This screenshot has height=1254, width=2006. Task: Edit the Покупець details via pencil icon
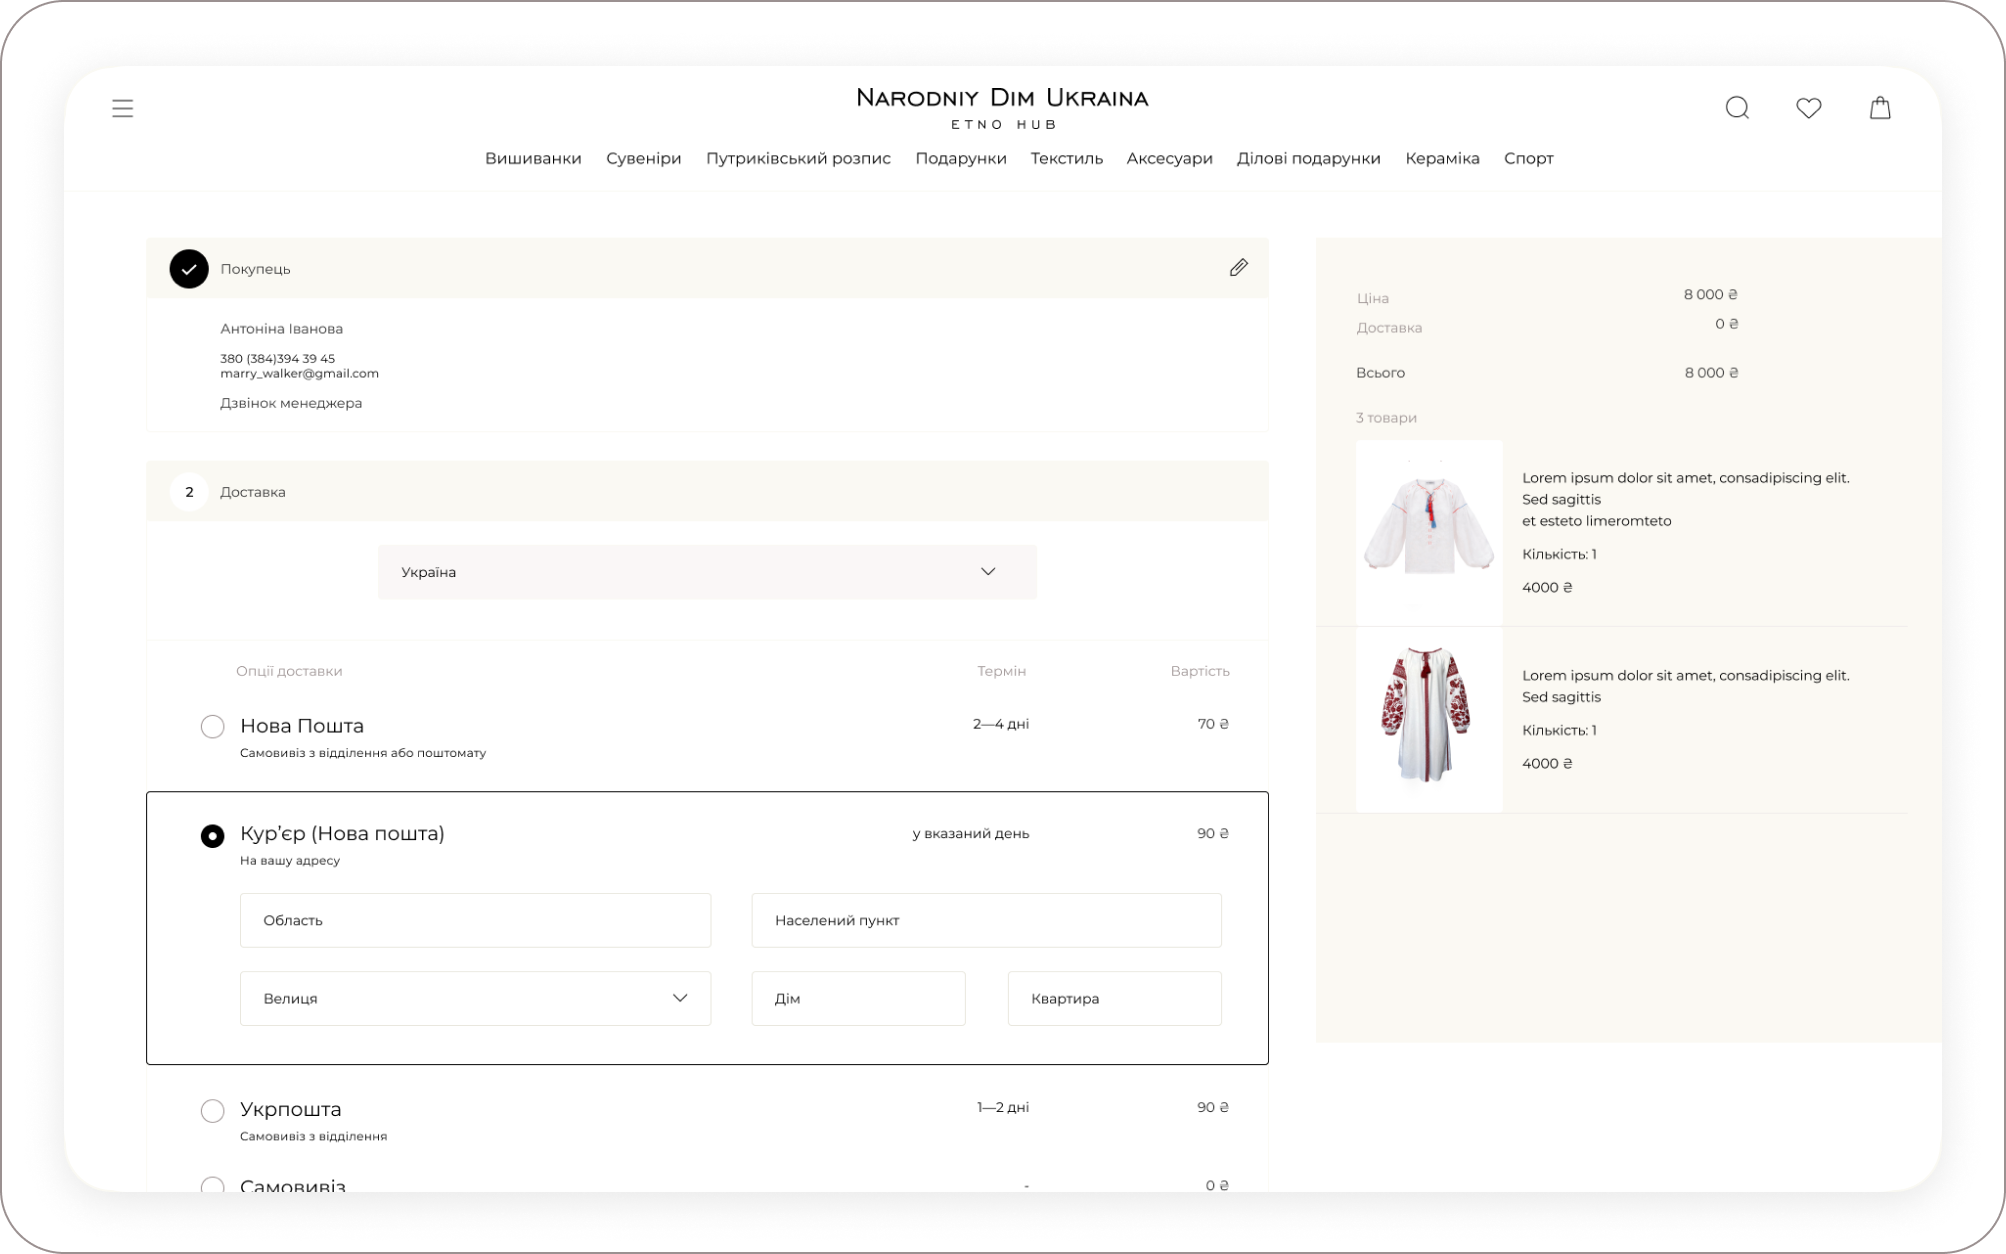1238,267
